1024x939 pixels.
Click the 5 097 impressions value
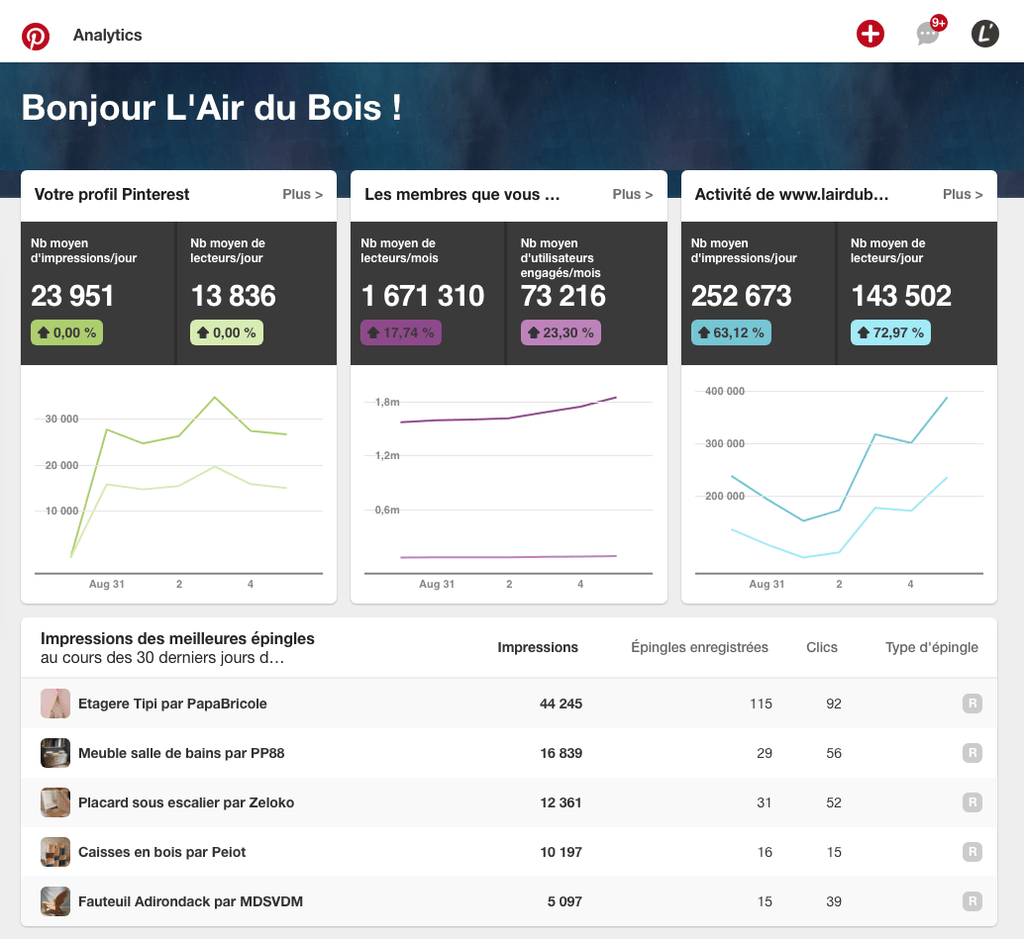click(565, 901)
